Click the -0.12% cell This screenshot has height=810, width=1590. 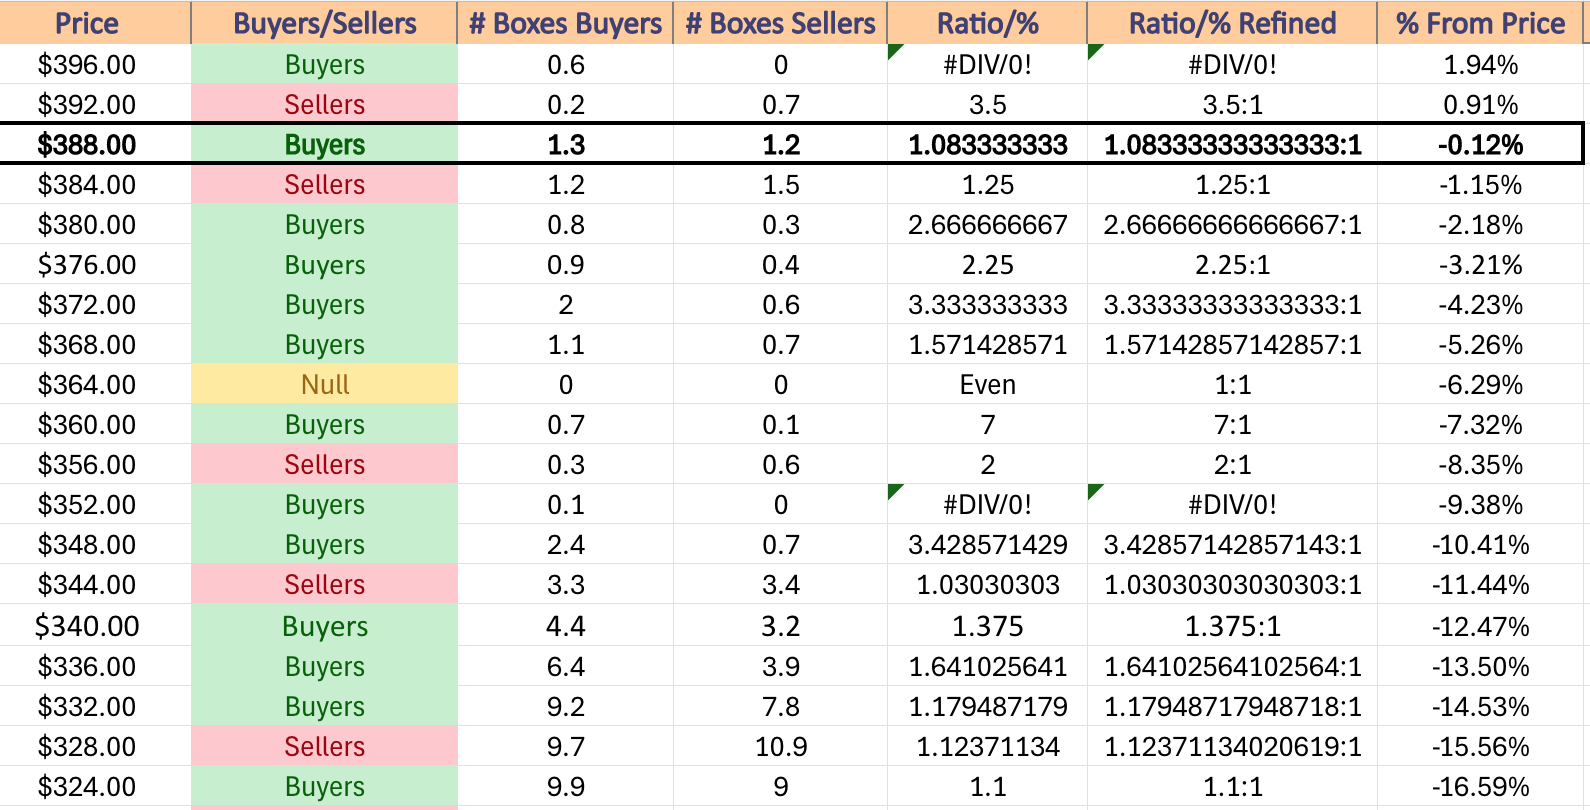[x=1480, y=145]
